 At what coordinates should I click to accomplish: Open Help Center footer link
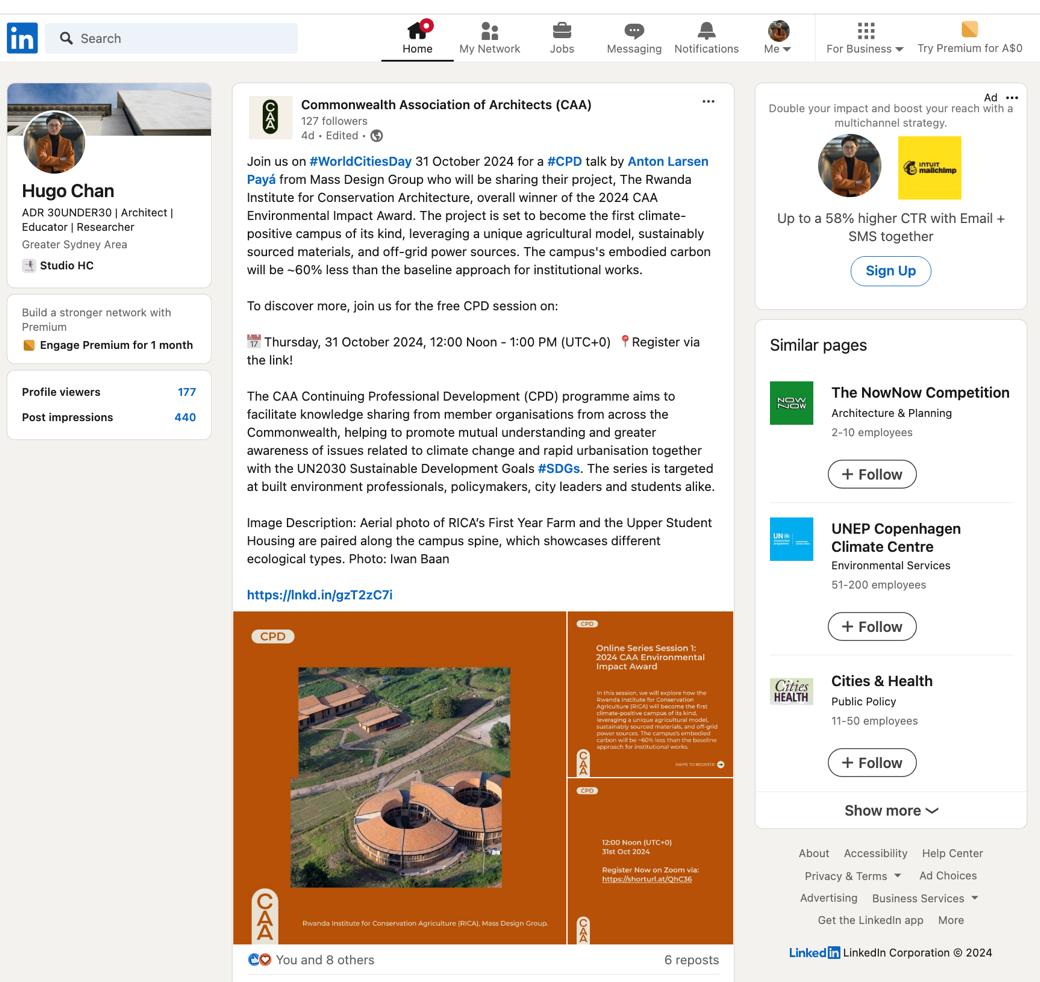952,853
